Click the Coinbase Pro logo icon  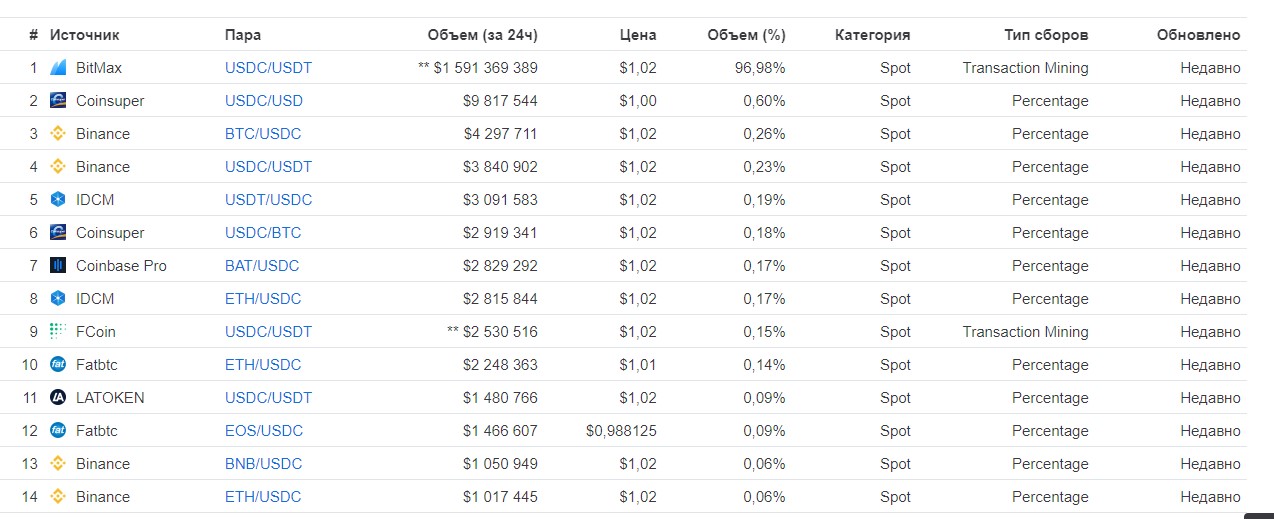tap(58, 266)
